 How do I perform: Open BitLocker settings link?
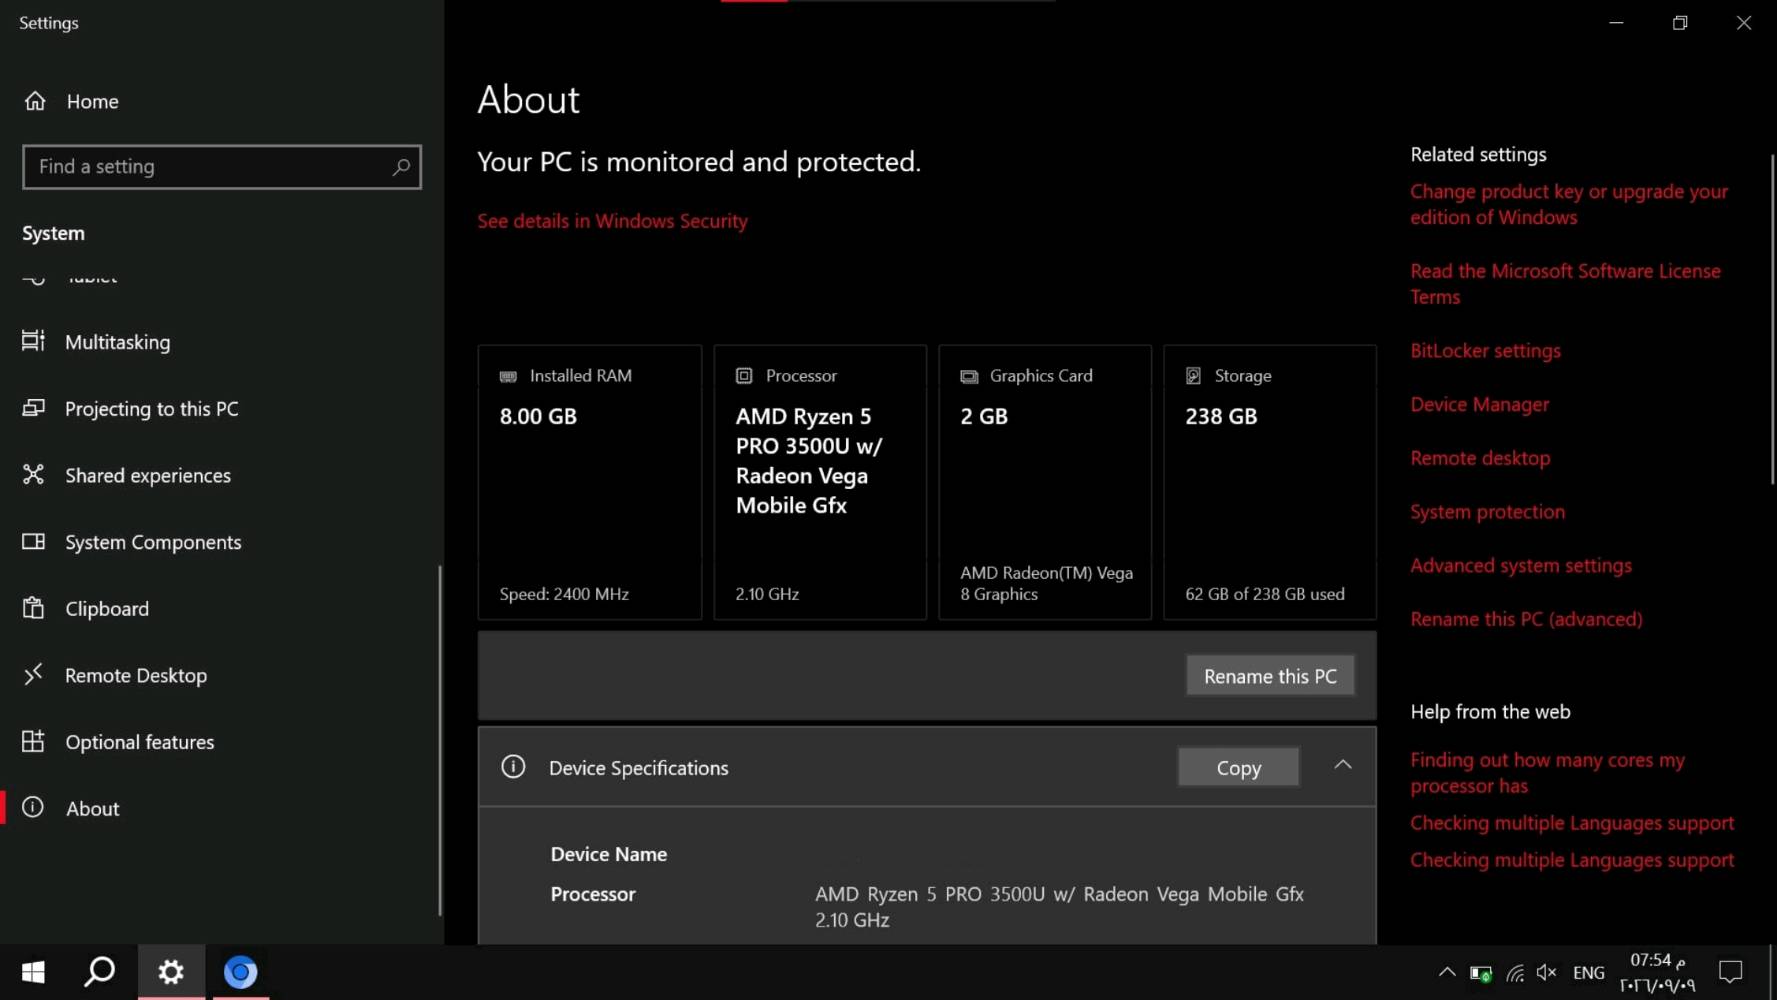pyautogui.click(x=1485, y=351)
